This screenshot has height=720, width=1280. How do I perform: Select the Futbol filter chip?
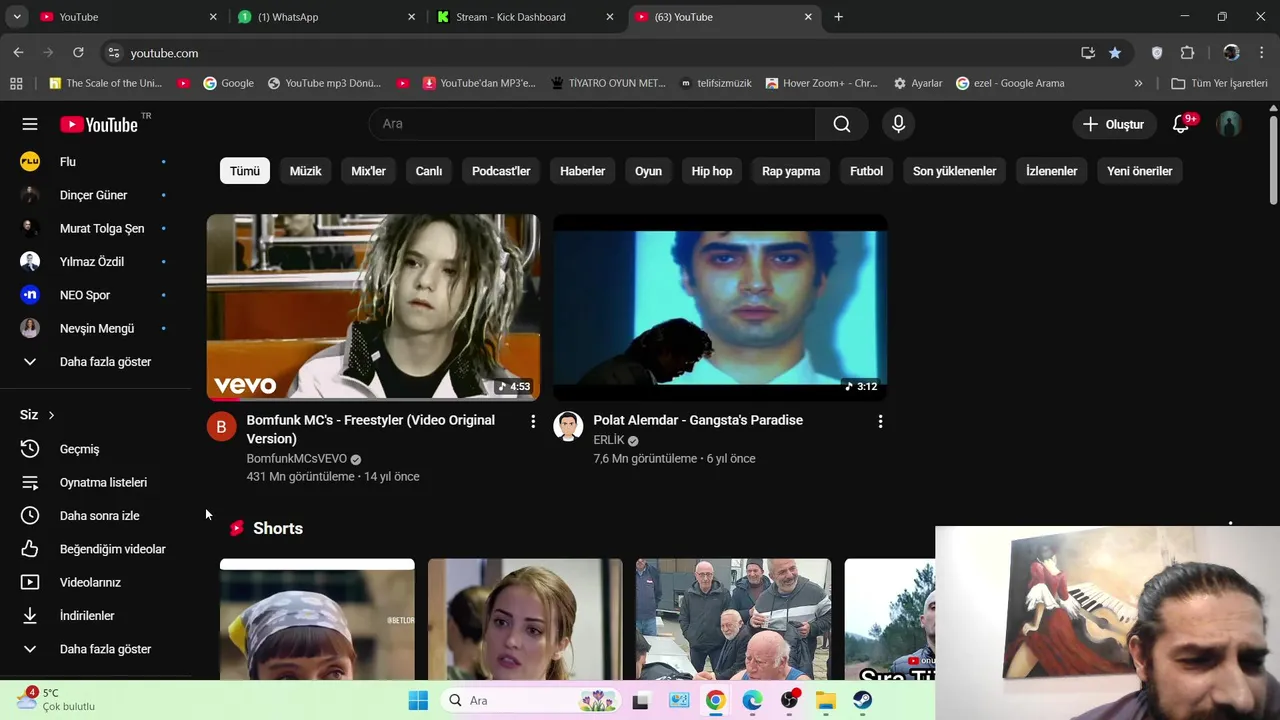pyautogui.click(x=866, y=171)
